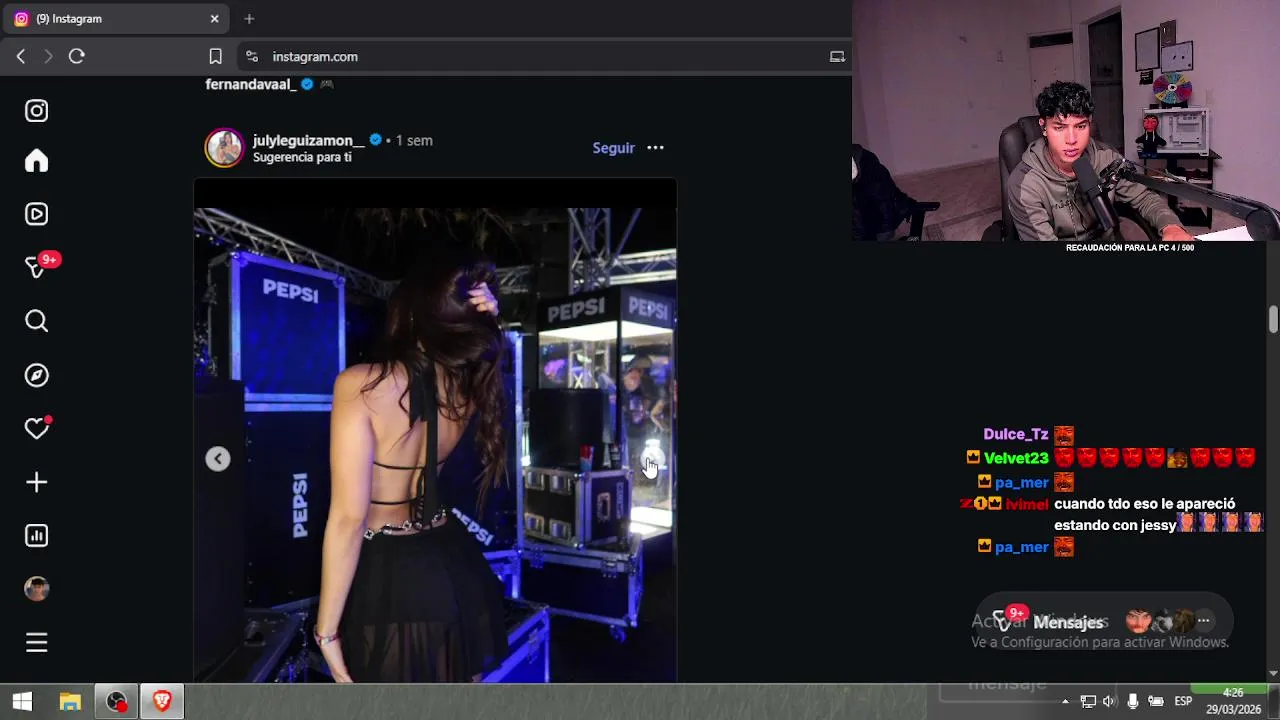Switch ESP keyboard language
Viewport: 1280px width, 720px height.
pyautogui.click(x=1183, y=702)
